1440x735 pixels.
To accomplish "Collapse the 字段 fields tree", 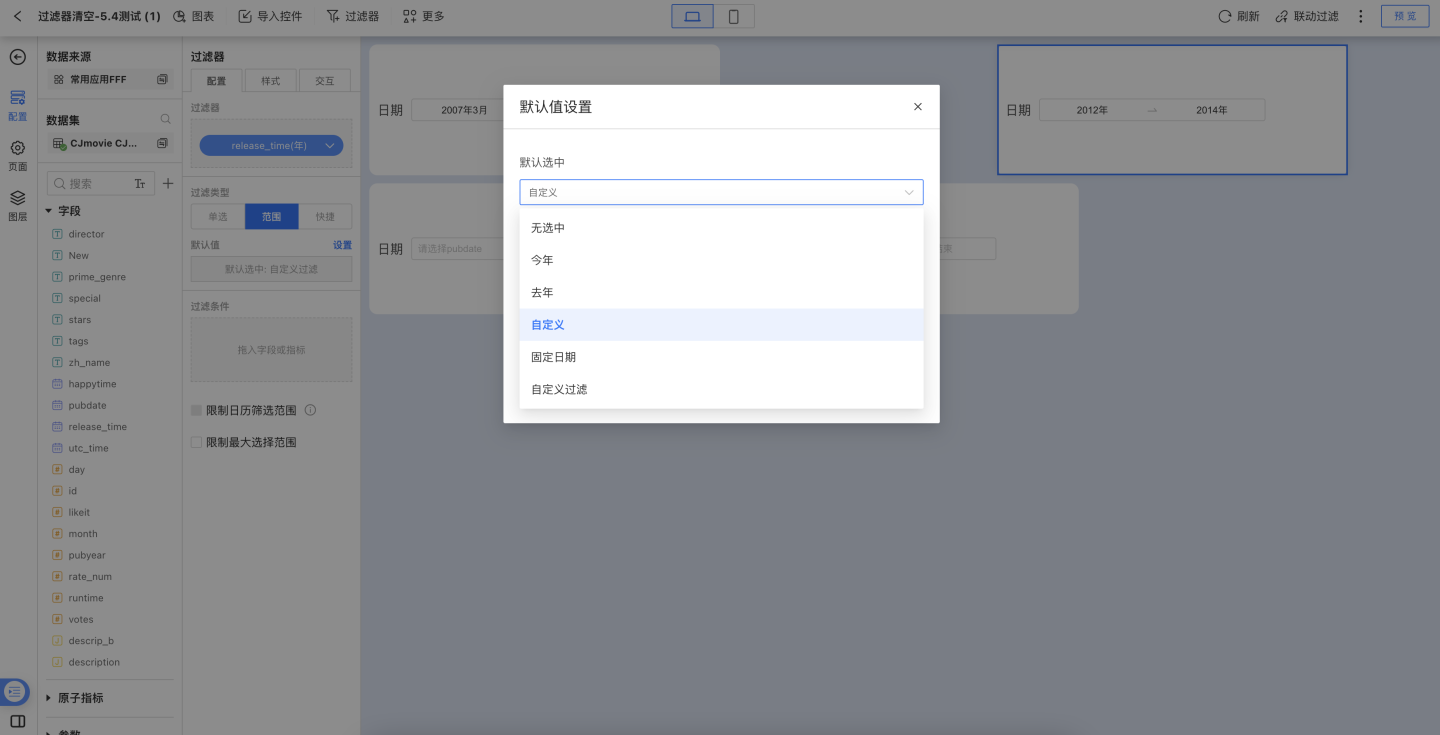I will (x=49, y=211).
